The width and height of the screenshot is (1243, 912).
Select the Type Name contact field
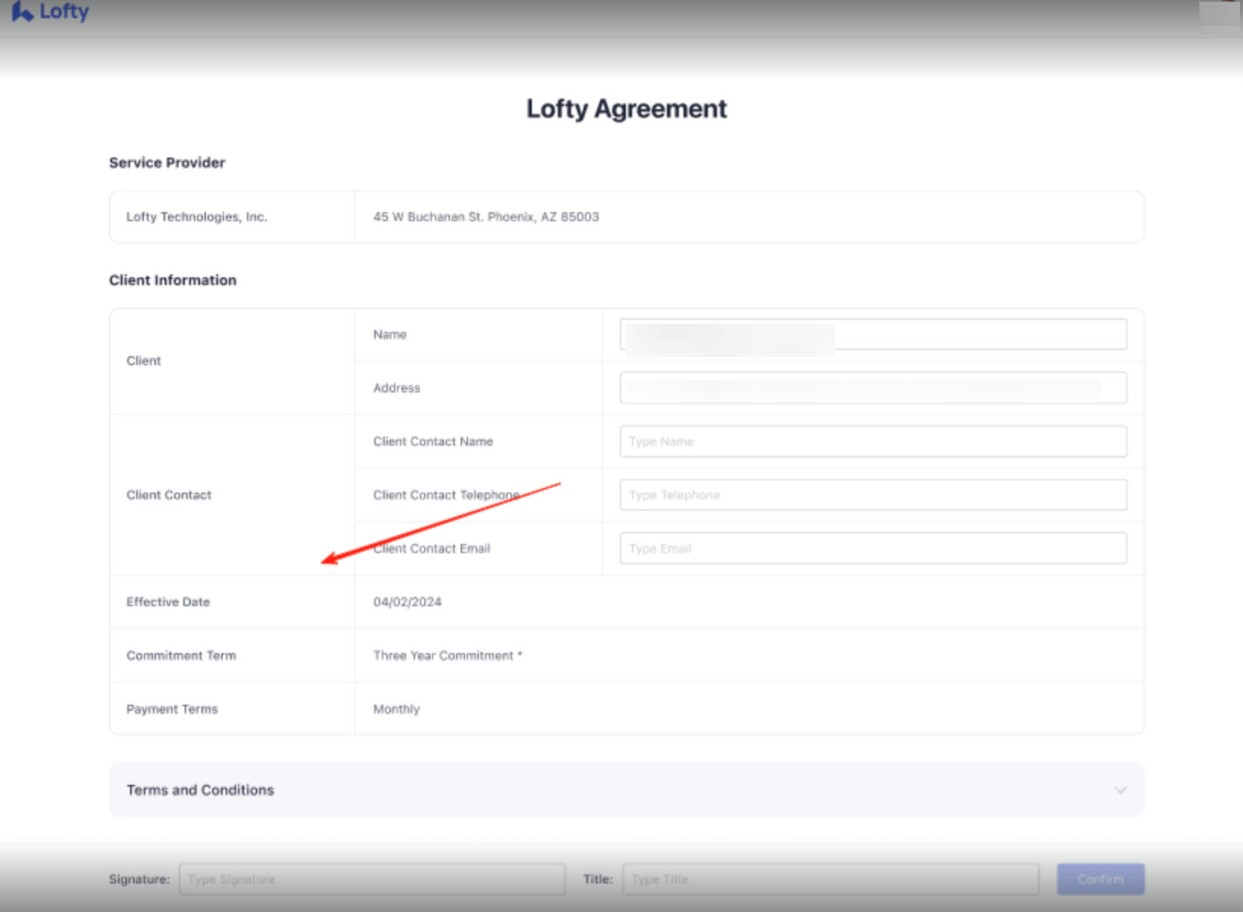coord(872,442)
